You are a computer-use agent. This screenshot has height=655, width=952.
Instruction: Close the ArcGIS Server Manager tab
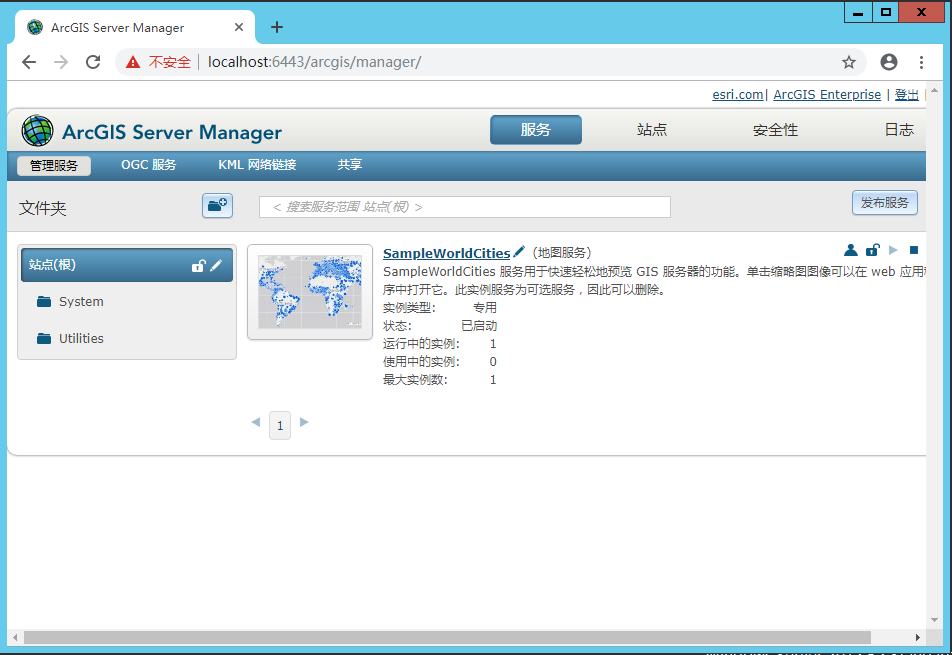point(239,27)
